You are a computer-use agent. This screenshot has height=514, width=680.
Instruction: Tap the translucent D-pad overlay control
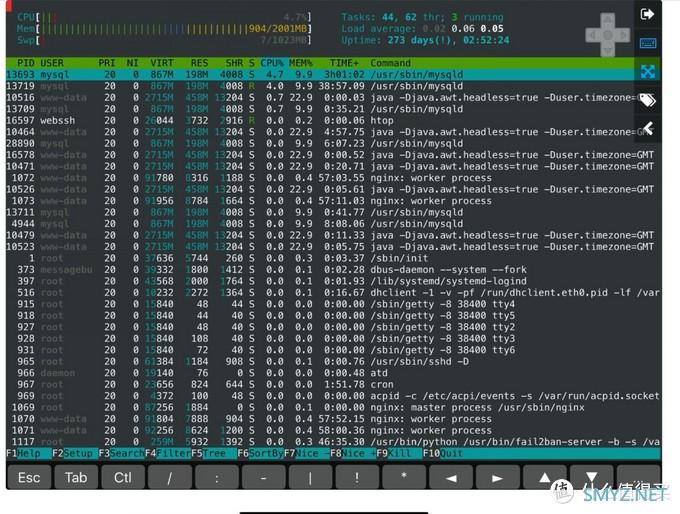[608, 35]
